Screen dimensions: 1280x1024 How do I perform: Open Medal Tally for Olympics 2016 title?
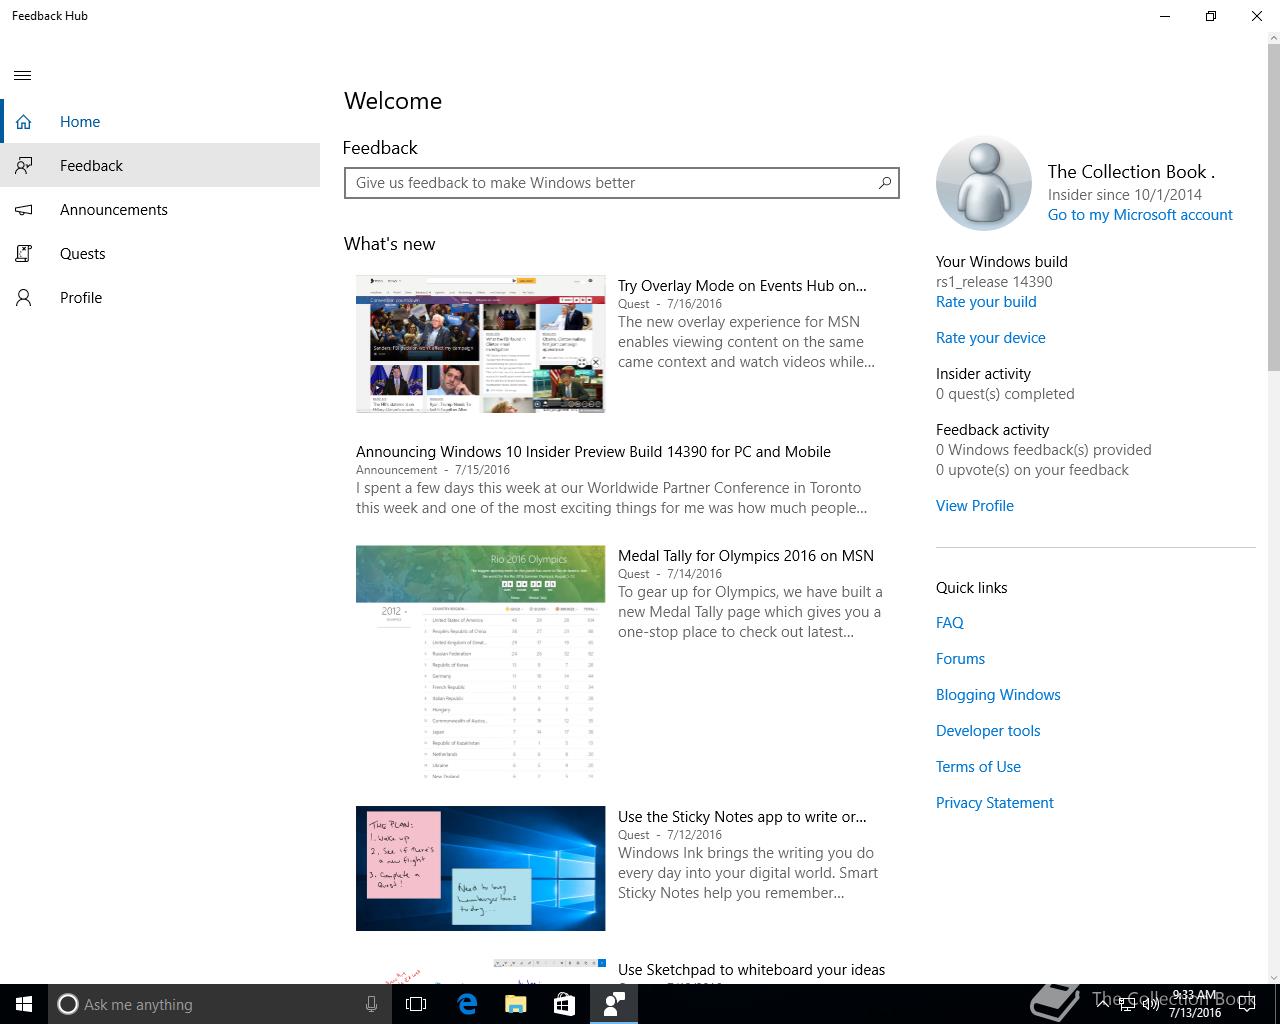746,556
